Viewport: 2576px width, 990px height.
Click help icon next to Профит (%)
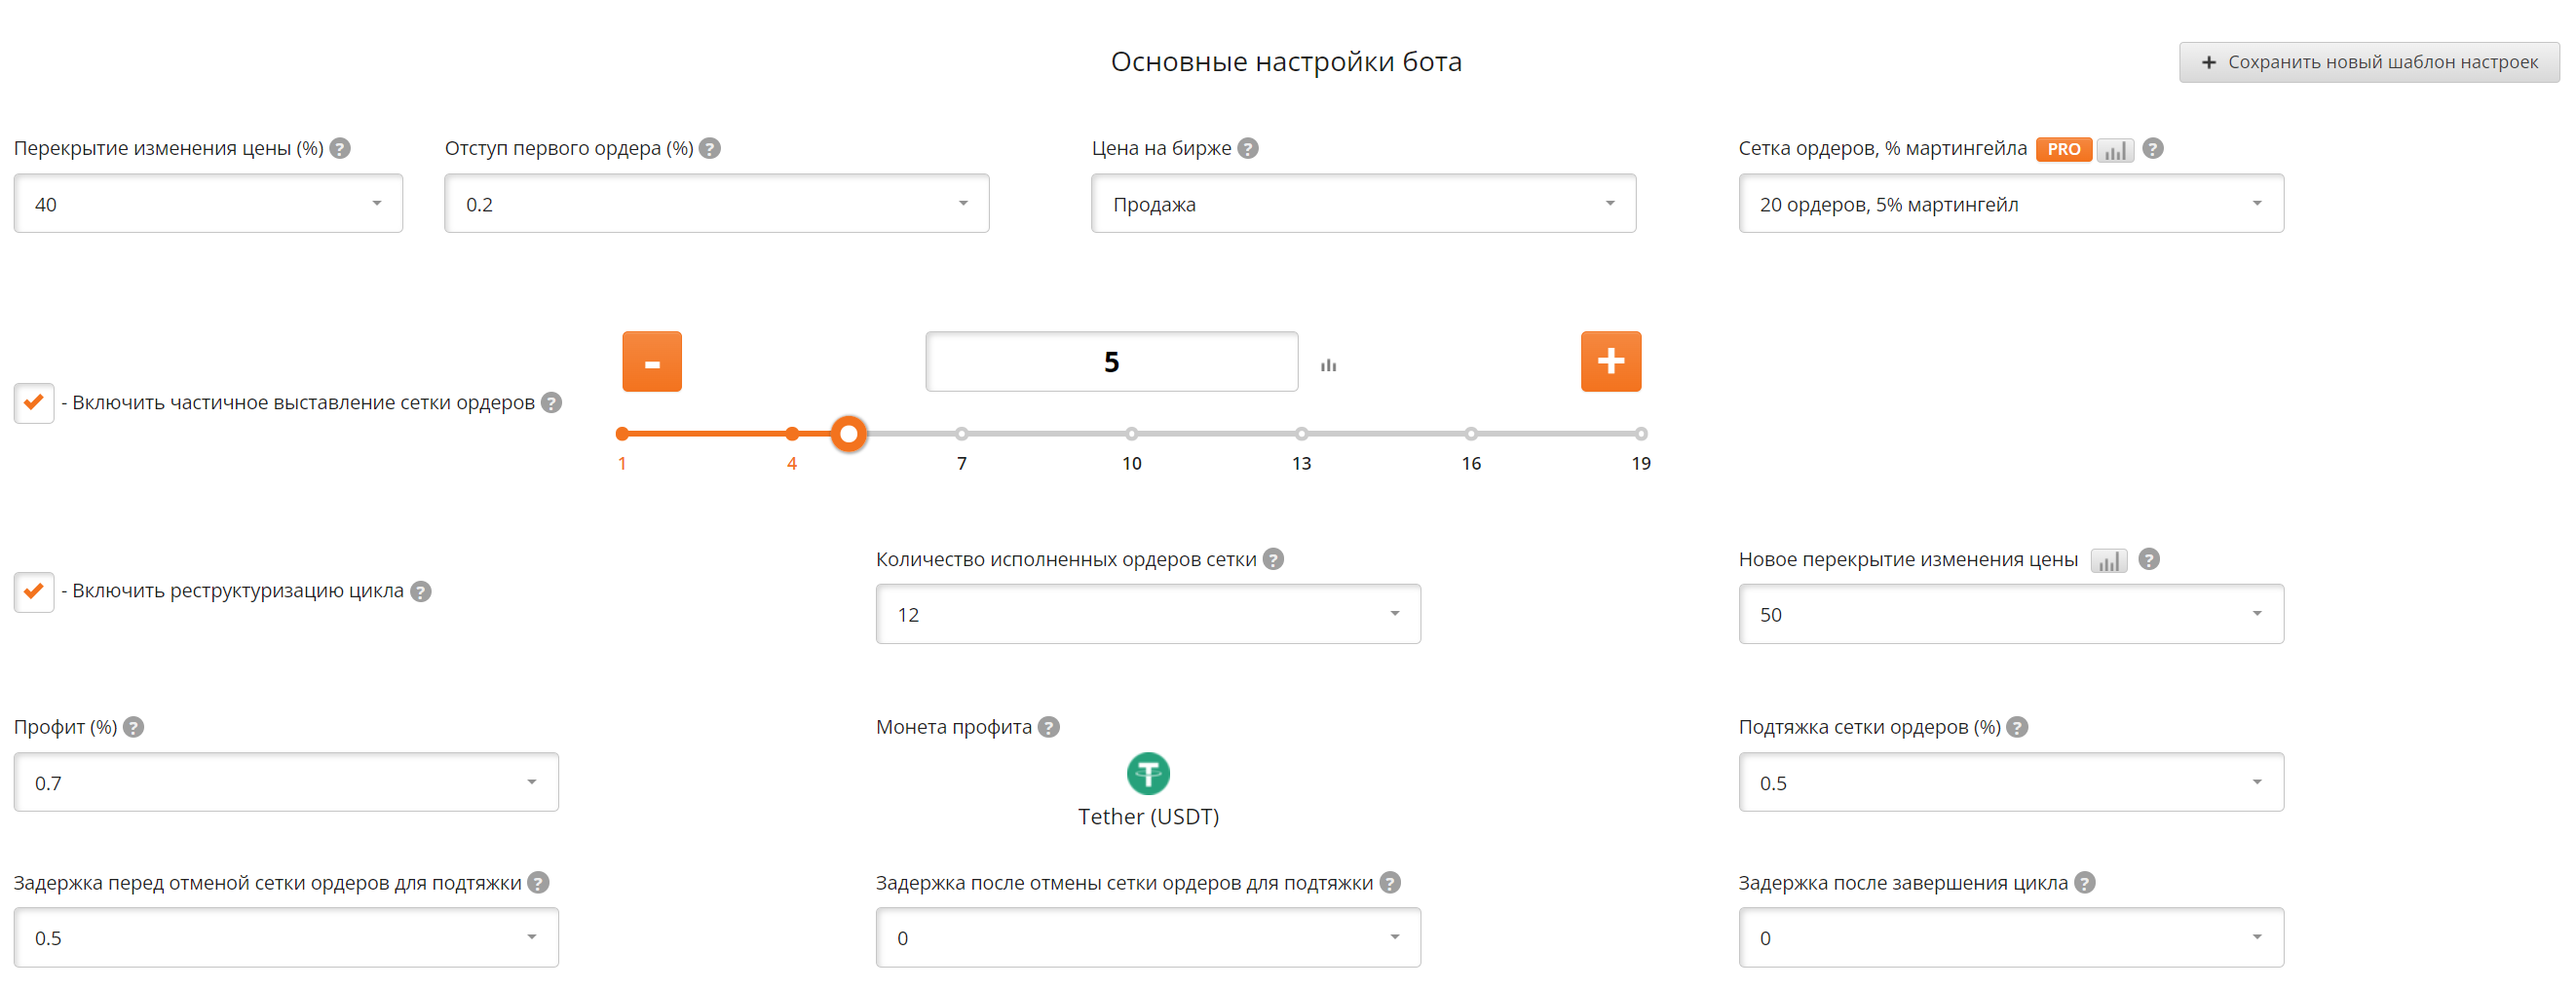[133, 727]
